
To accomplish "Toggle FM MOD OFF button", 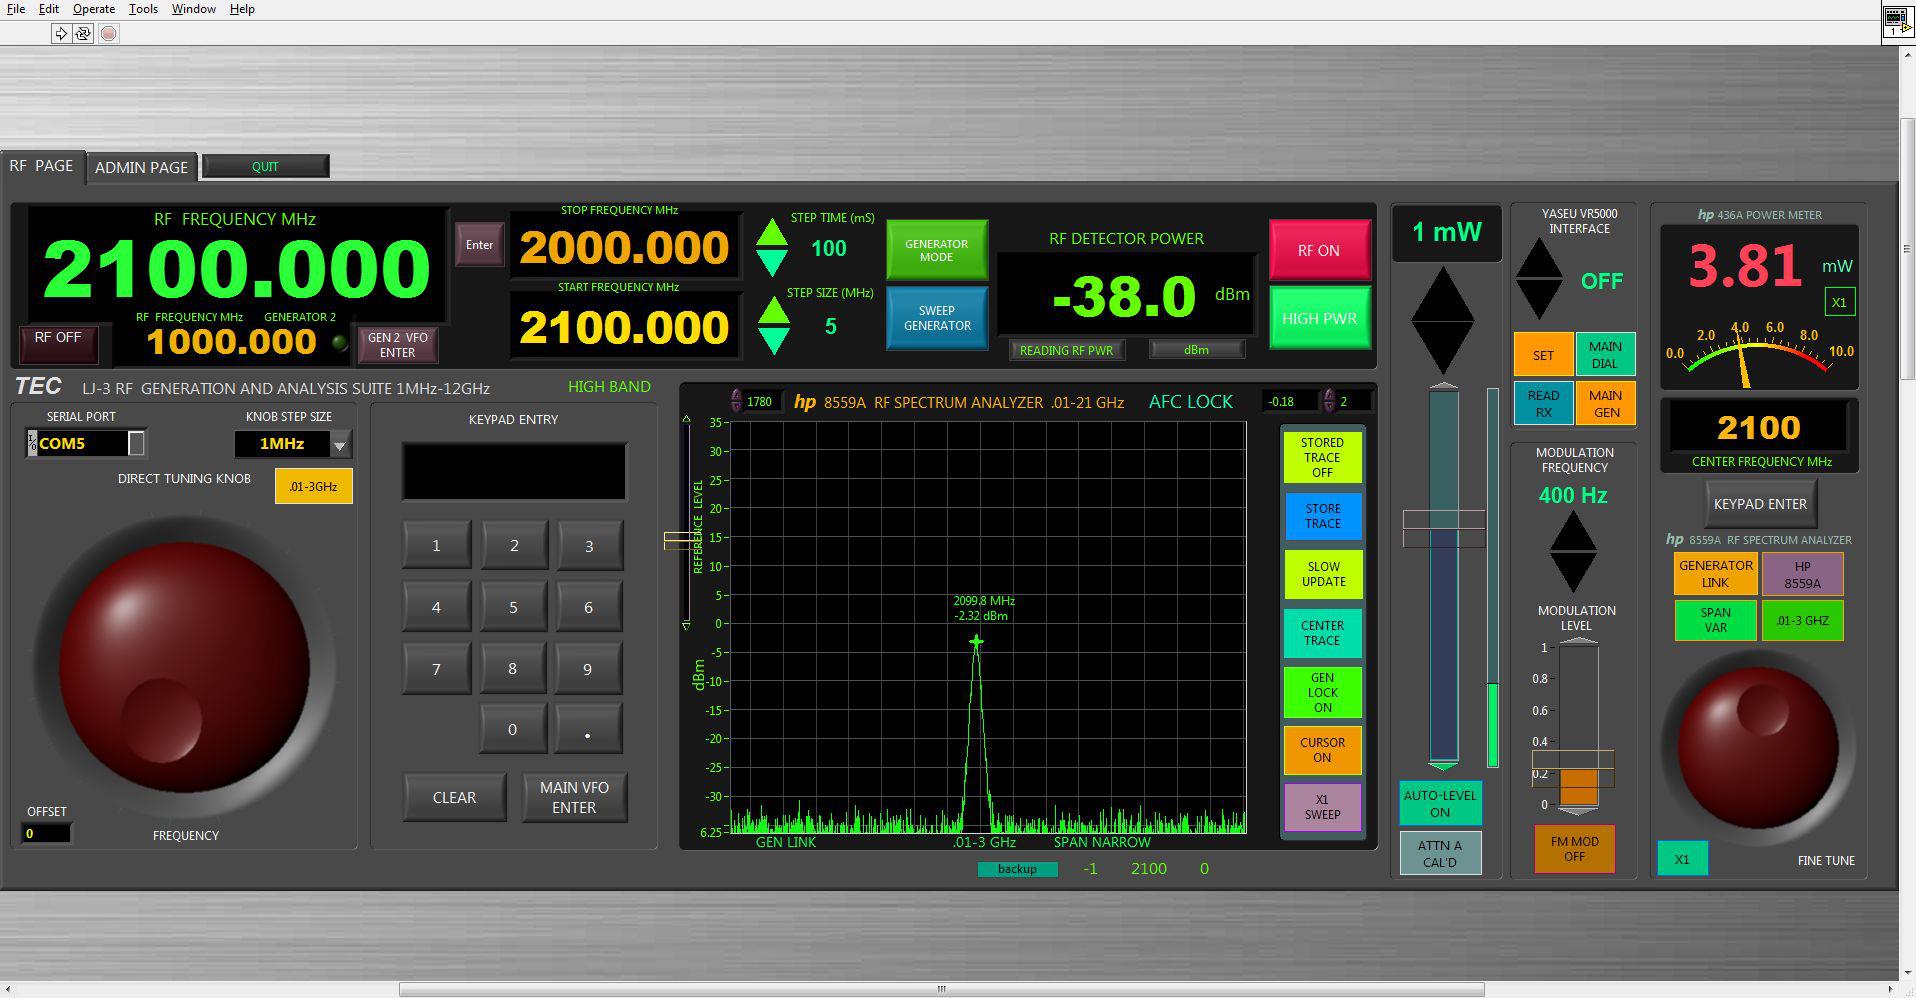I will pos(1574,849).
